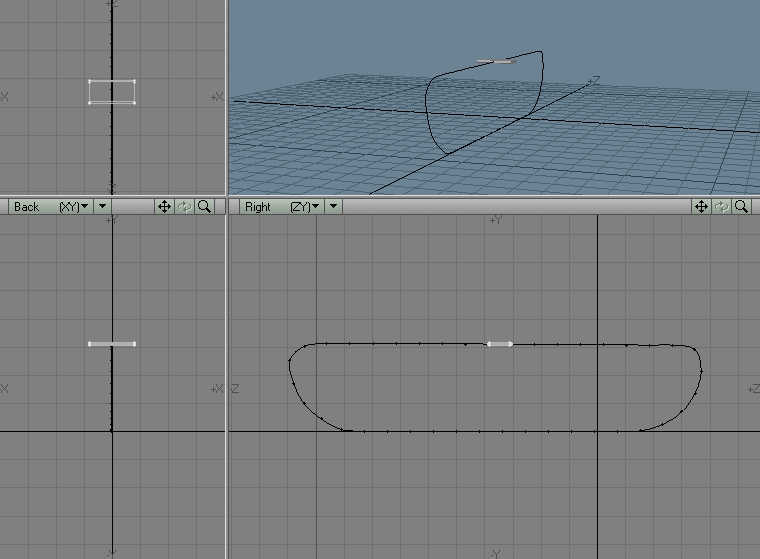Open the Back viewport display style arrow dropdown

(102, 207)
